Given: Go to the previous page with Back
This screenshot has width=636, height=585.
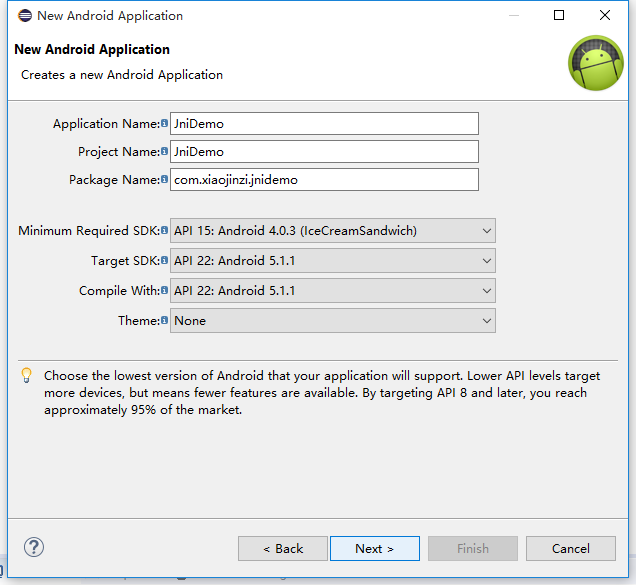Looking at the screenshot, I should coord(283,548).
